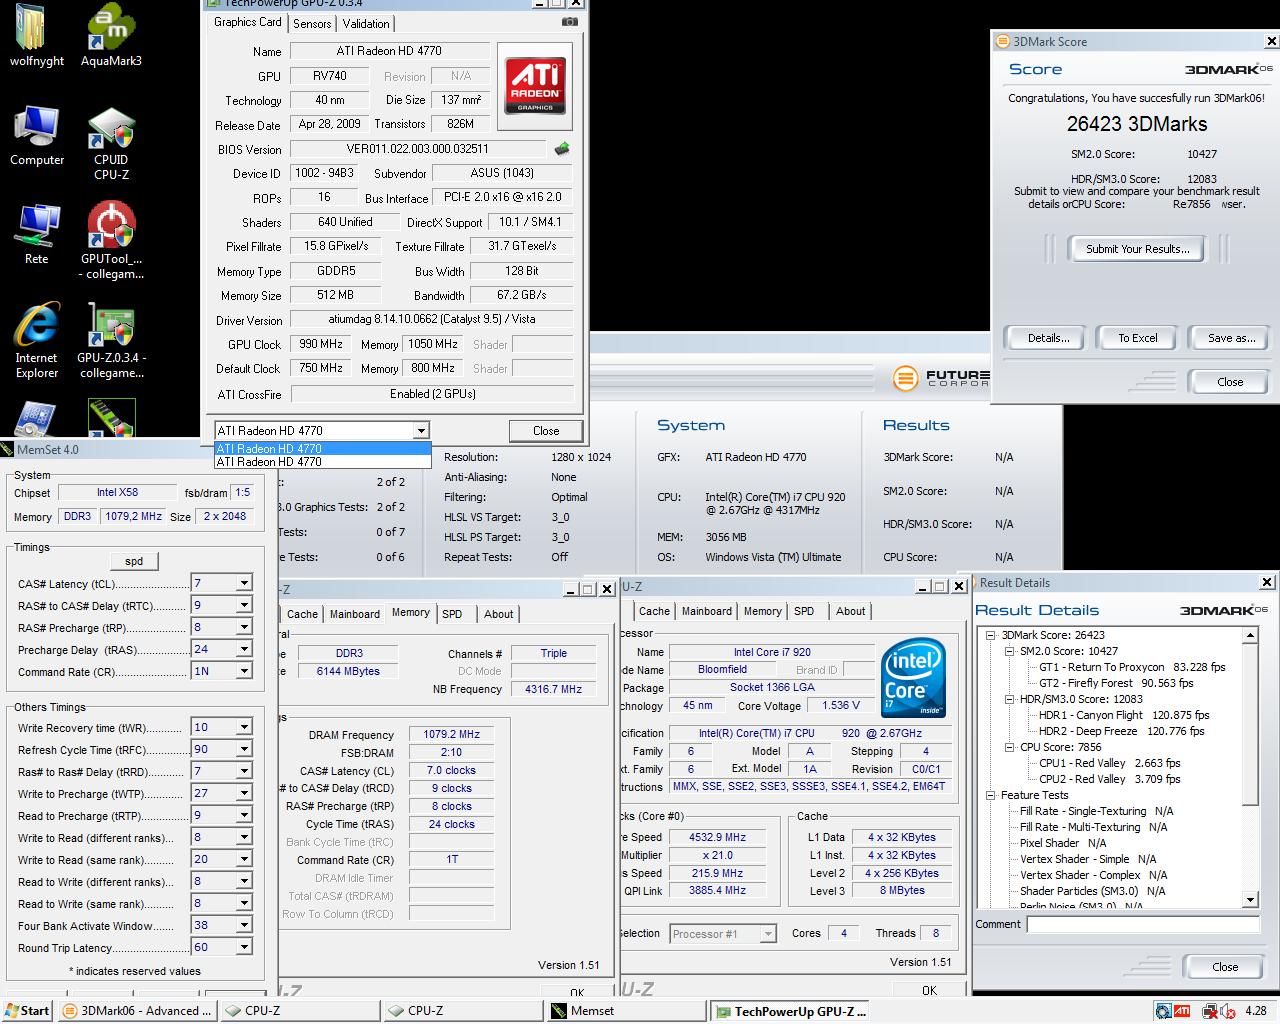Image resolution: width=1280 pixels, height=1024 pixels.
Task: Click the BIOS save chip icon in GPU-Z
Action: pos(562,149)
